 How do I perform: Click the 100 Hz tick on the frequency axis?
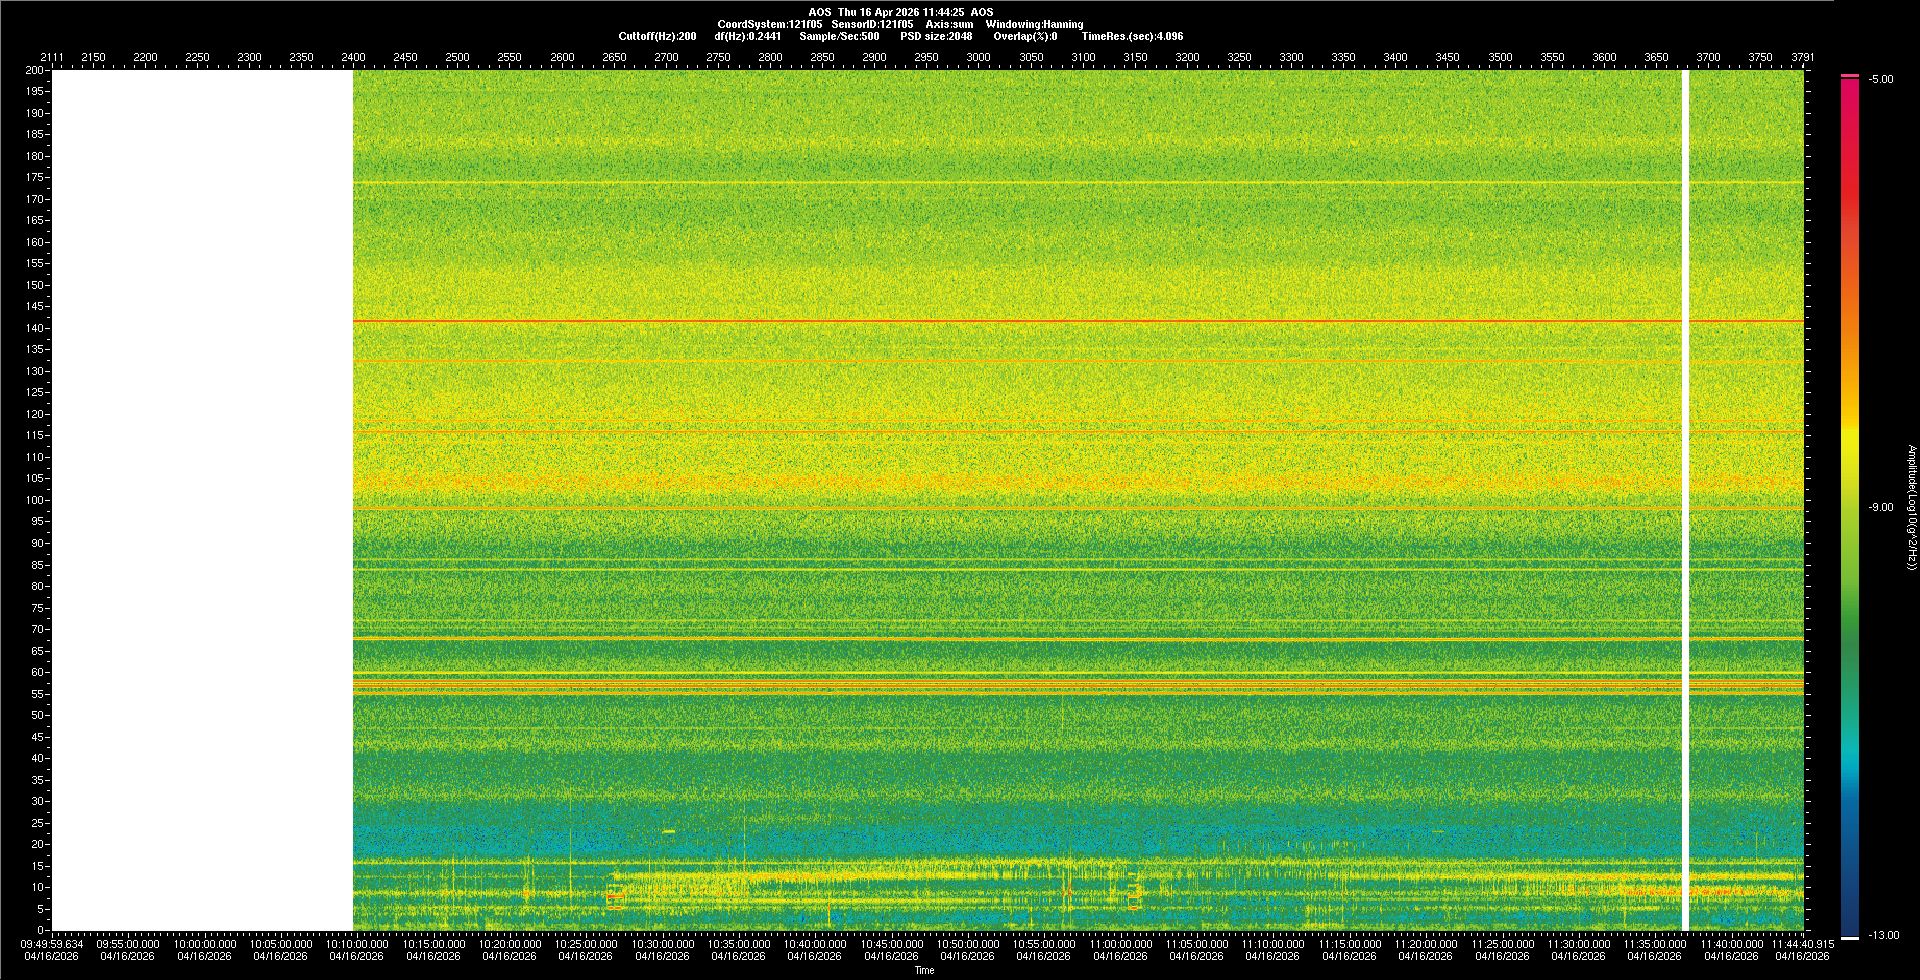click(35, 500)
